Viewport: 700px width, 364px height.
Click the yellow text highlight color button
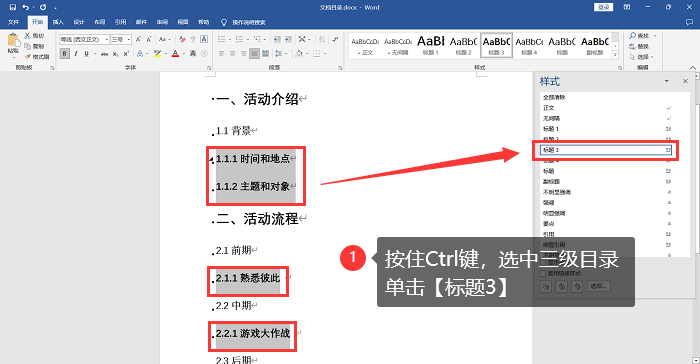point(157,54)
